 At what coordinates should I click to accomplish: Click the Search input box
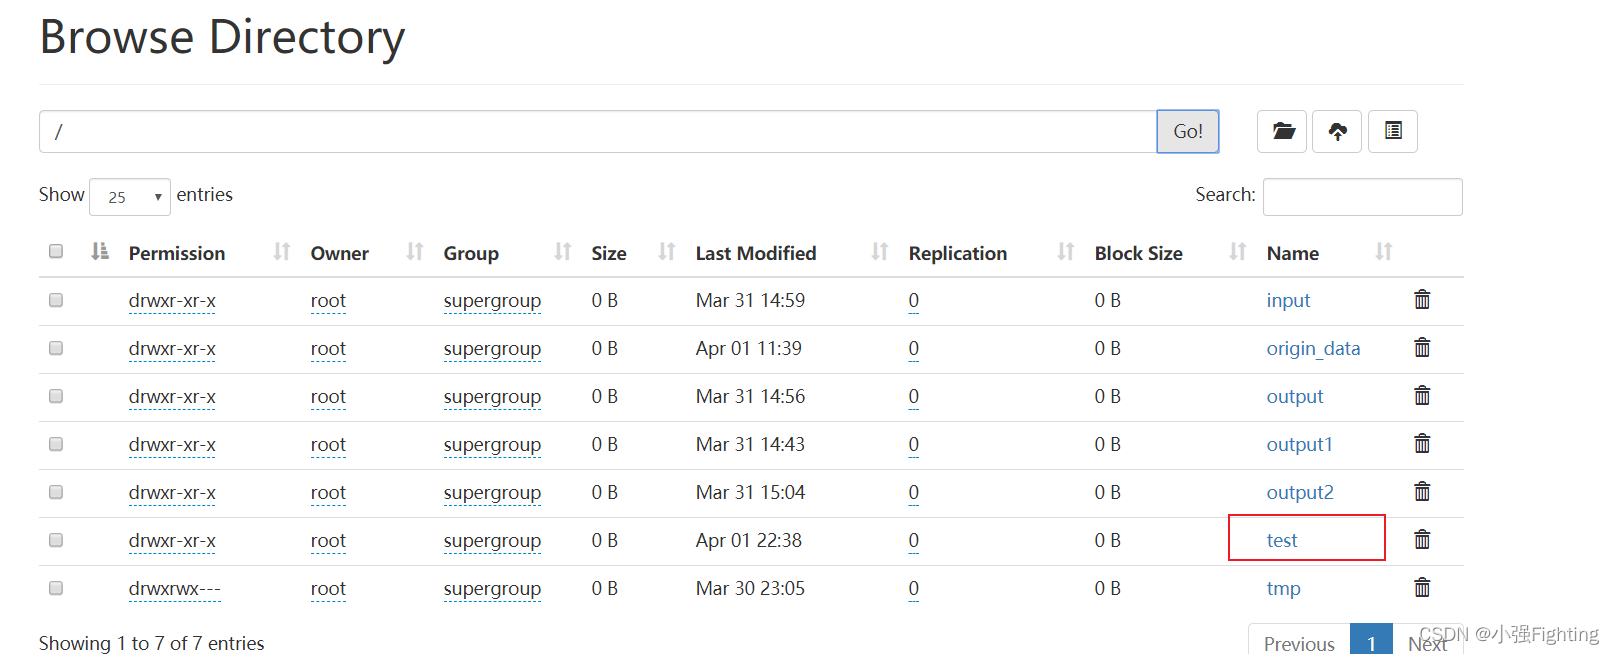1362,197
